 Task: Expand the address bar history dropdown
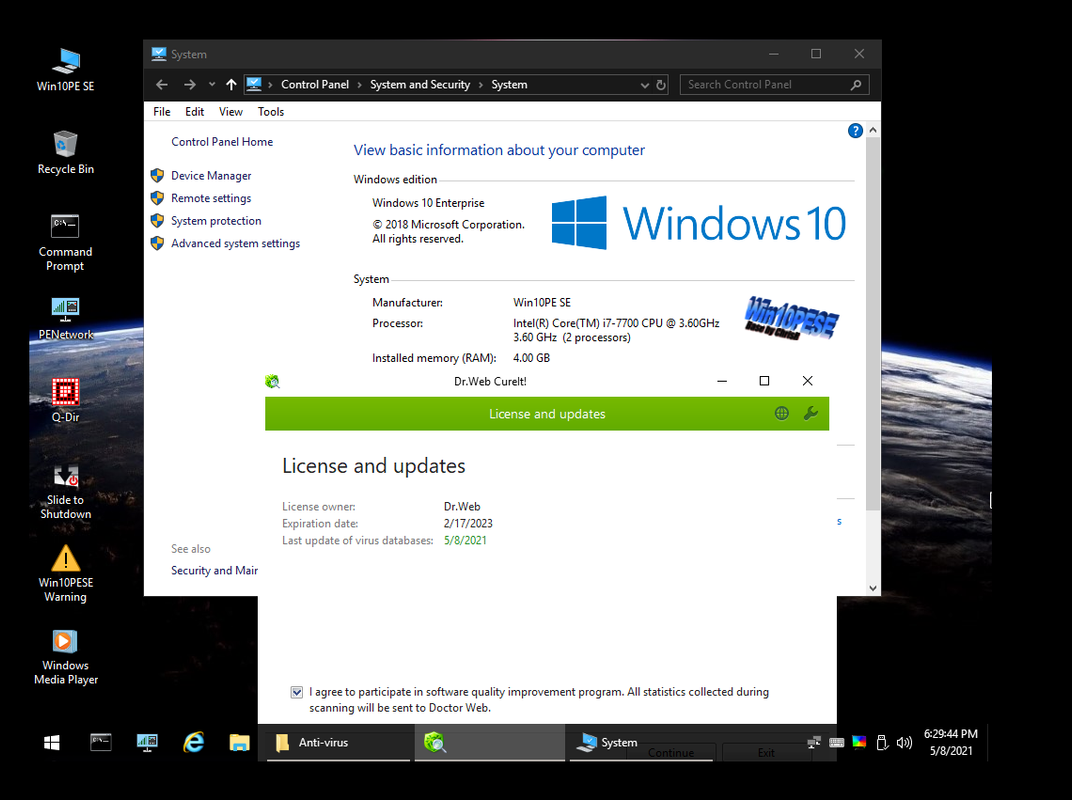point(644,85)
